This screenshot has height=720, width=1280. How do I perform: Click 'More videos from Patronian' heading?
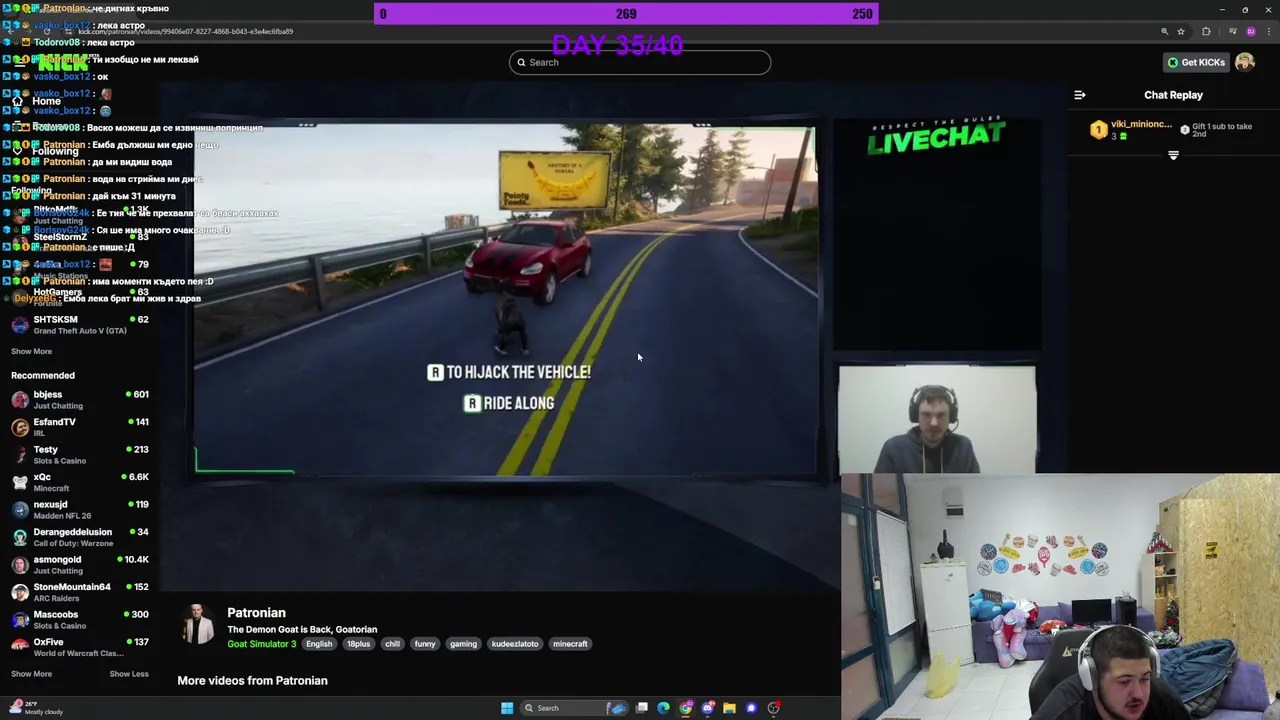coord(252,680)
